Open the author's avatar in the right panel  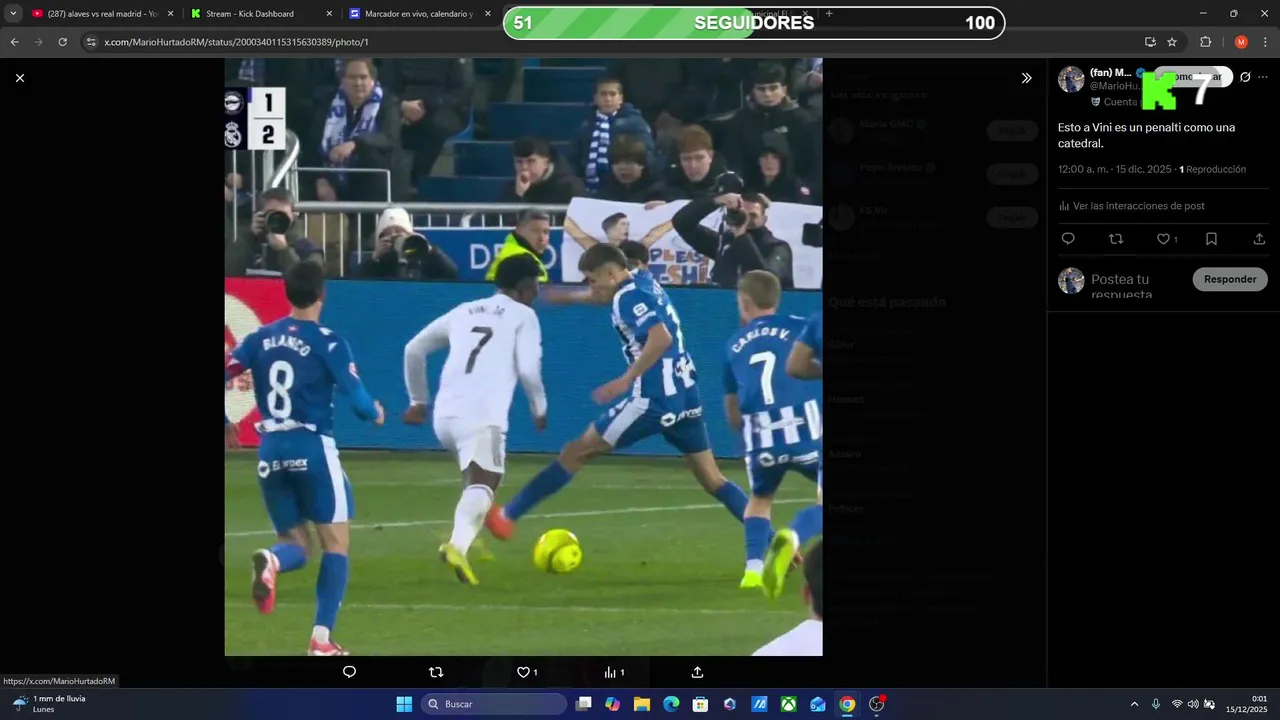point(1071,80)
